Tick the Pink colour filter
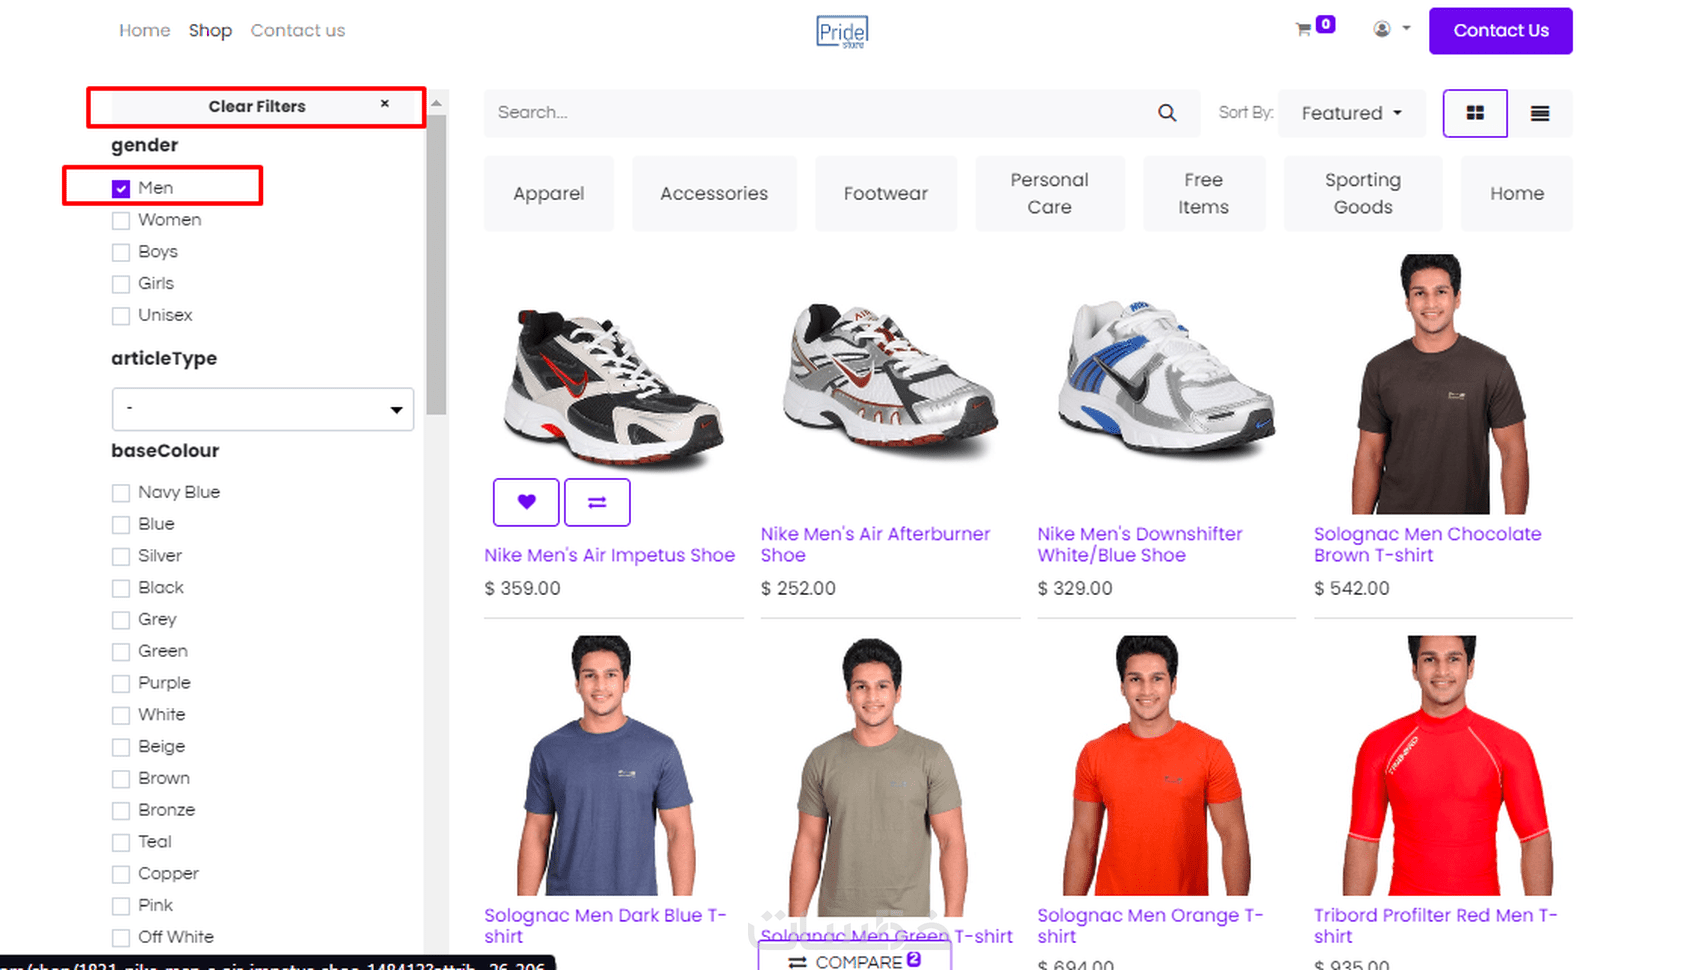Viewport: 1700px width, 970px height. (121, 907)
